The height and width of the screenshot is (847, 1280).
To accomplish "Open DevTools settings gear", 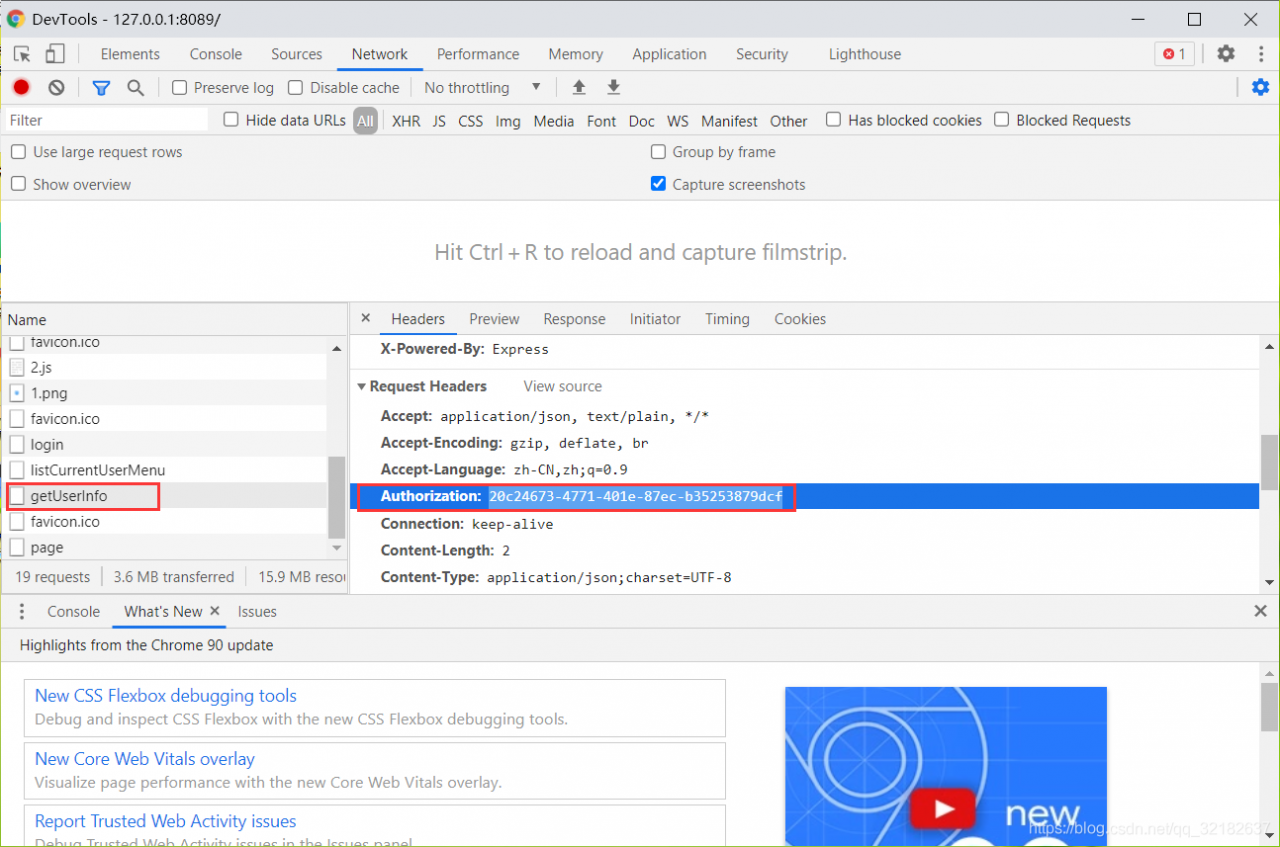I will pos(1226,54).
